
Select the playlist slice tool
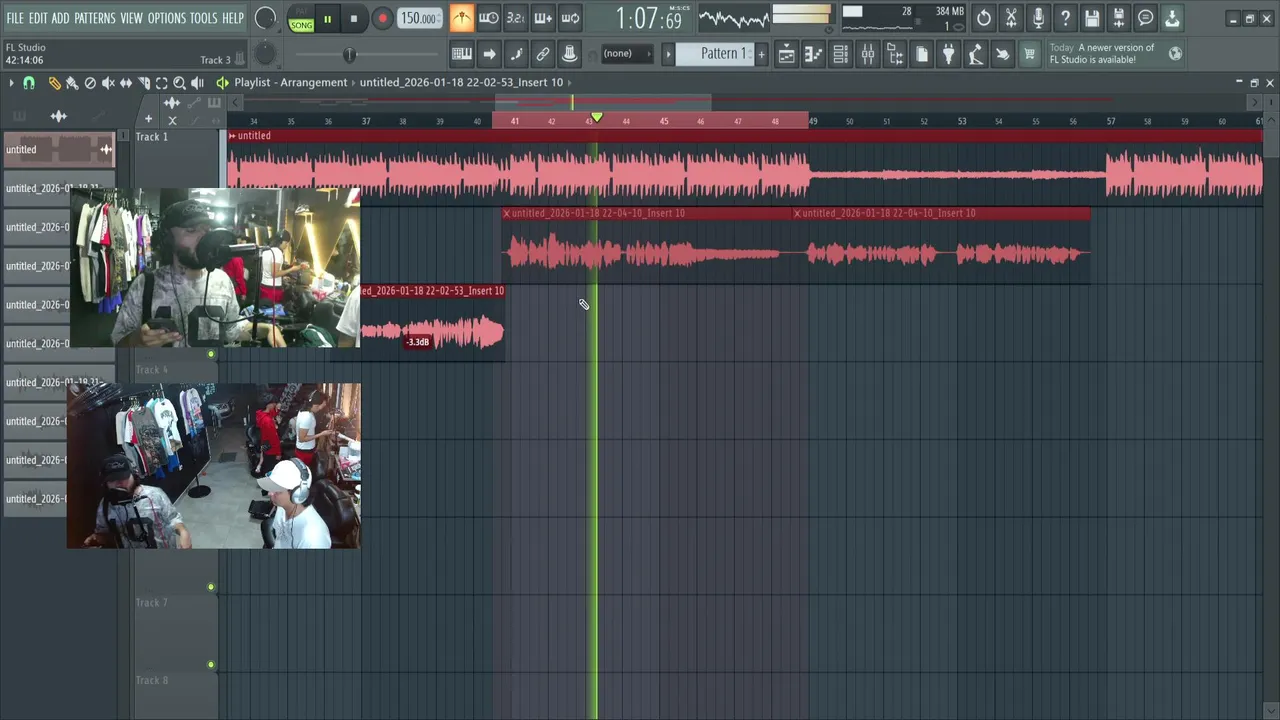tap(144, 83)
